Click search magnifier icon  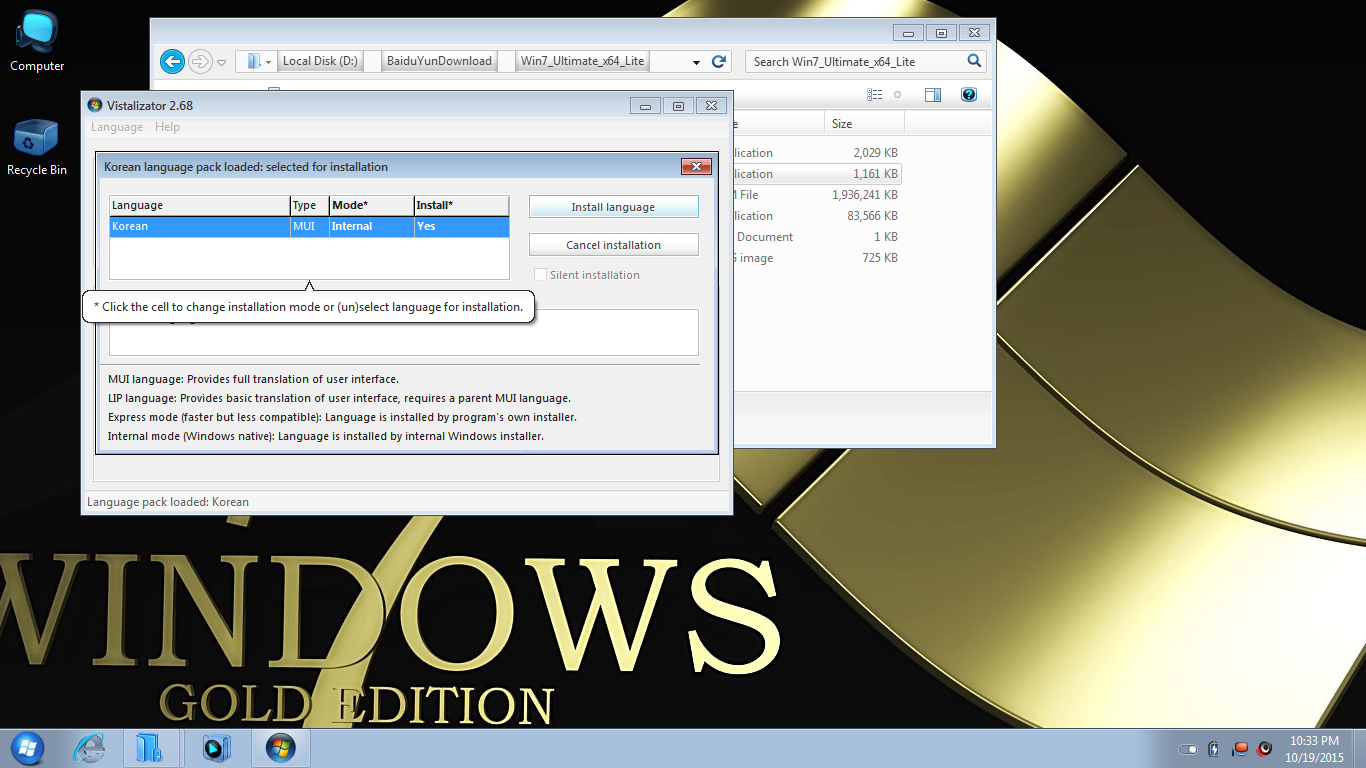click(x=975, y=61)
